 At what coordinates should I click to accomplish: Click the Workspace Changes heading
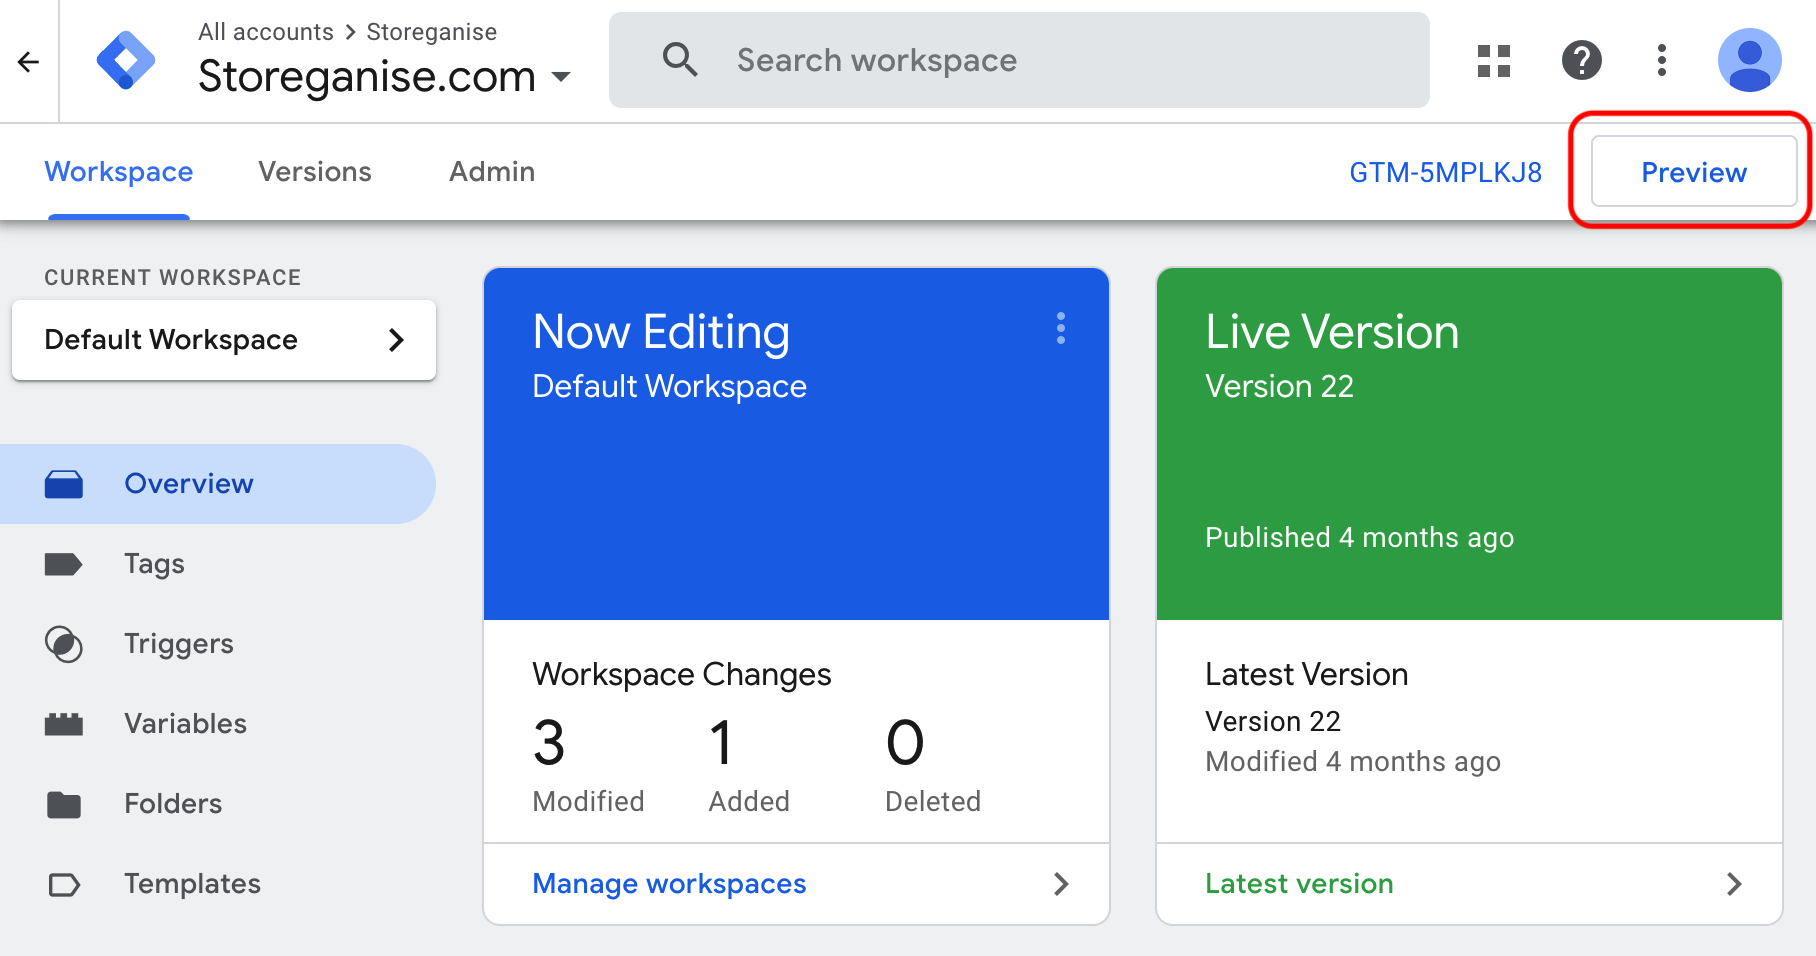(x=681, y=675)
